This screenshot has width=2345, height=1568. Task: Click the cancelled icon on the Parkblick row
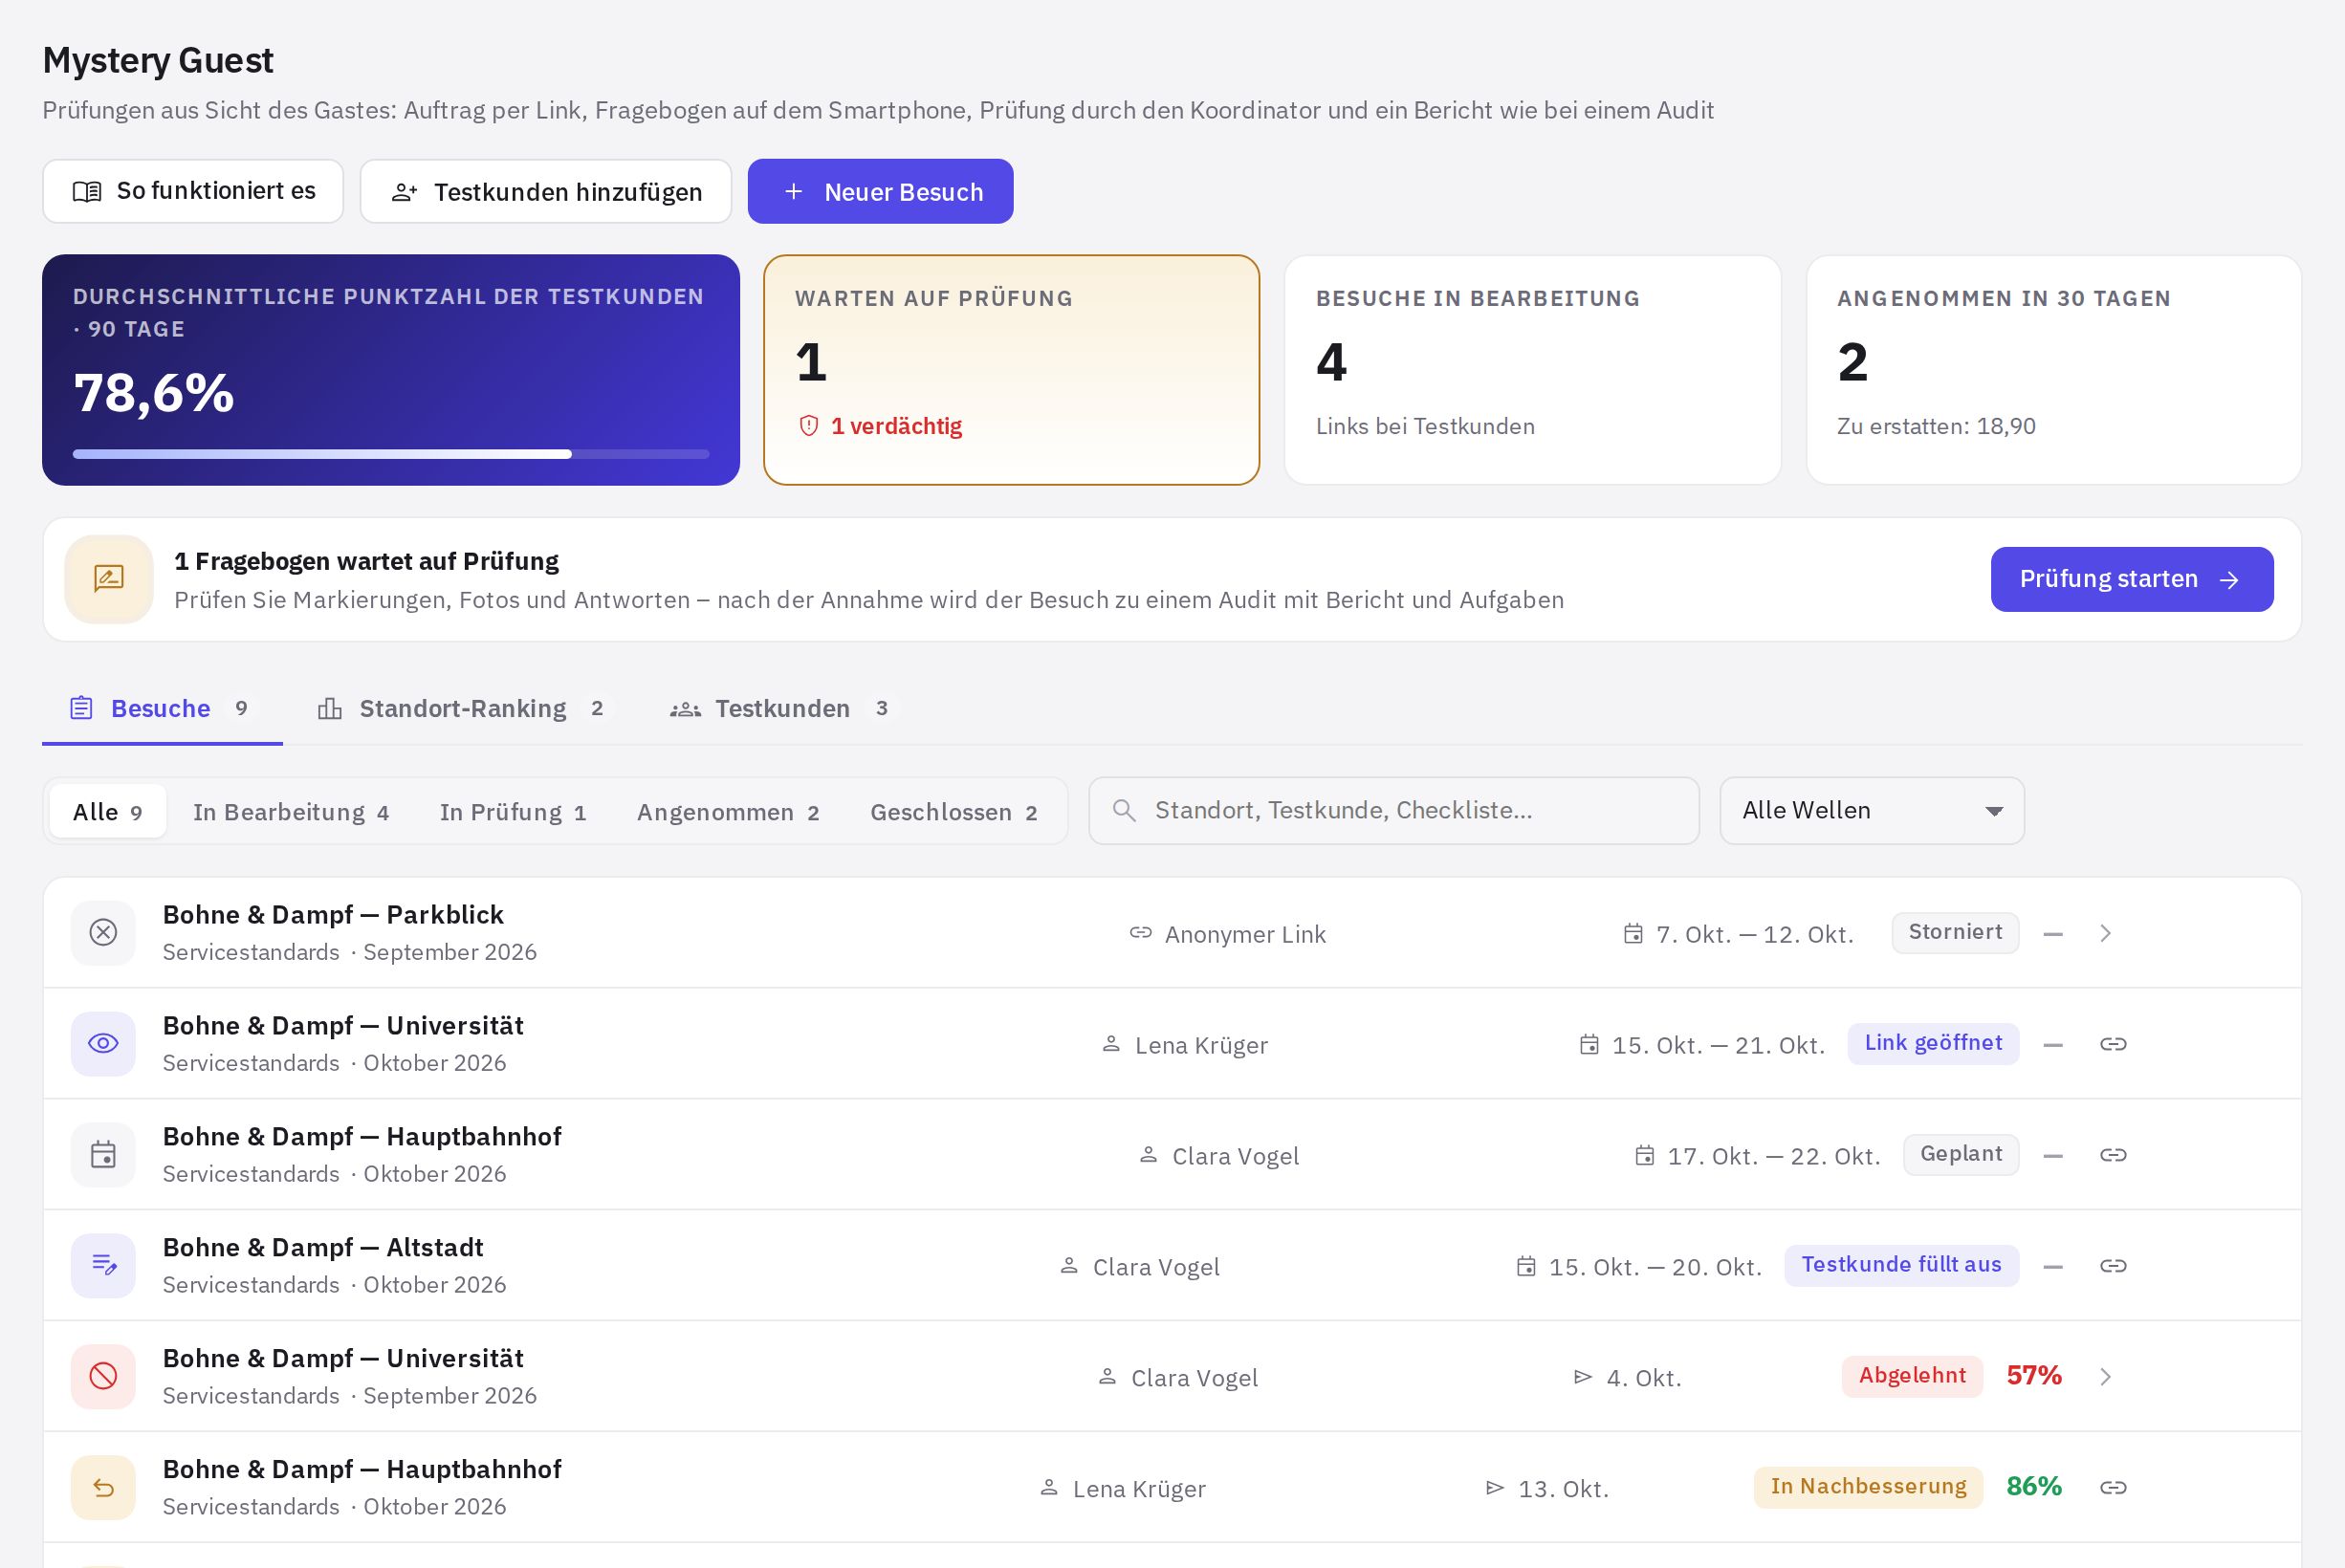(x=103, y=933)
